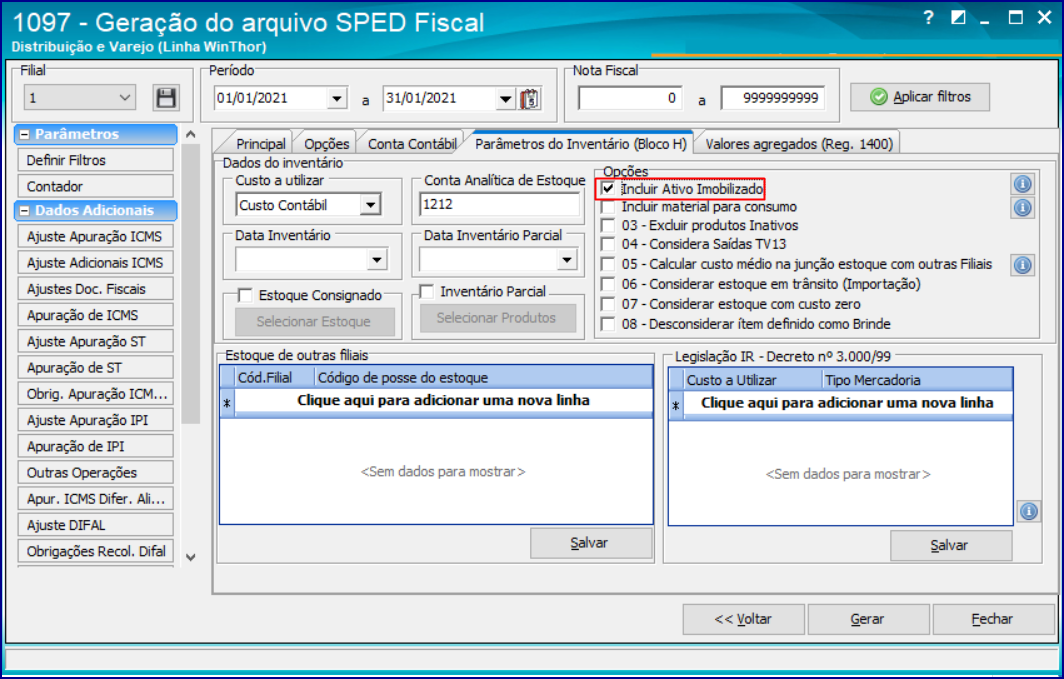Click Nota Fiscal ending number 9999999999 field
This screenshot has height=679, width=1064.
click(773, 98)
